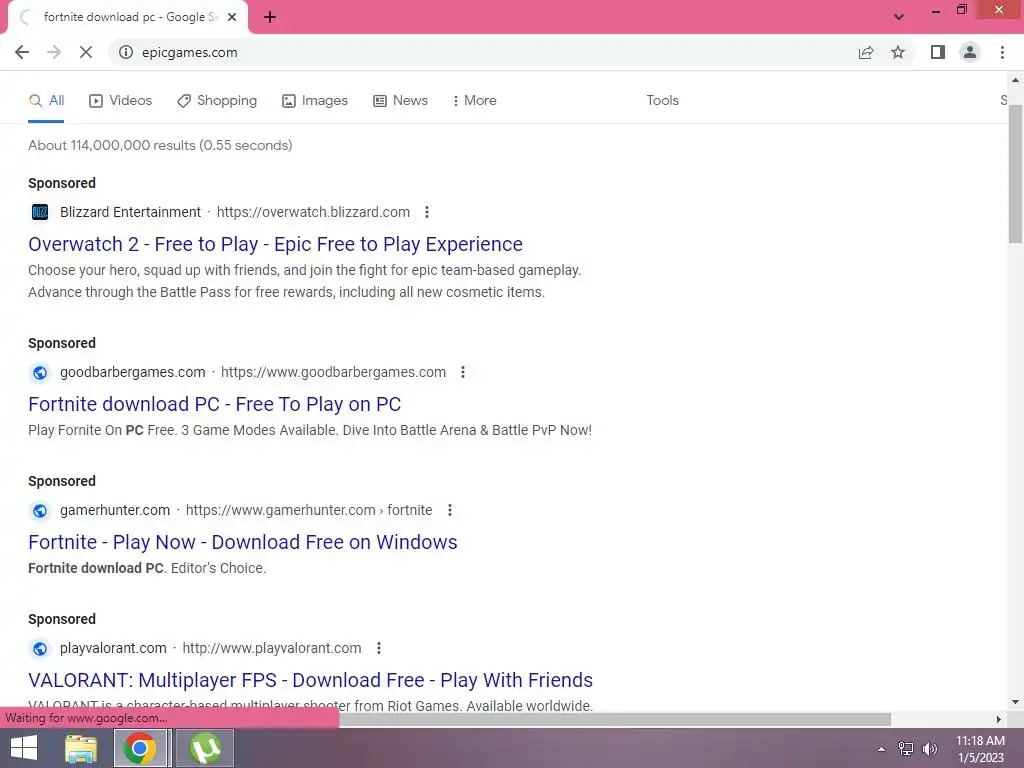
Task: Open options menu for gamerhunter.com ad
Action: click(x=449, y=510)
